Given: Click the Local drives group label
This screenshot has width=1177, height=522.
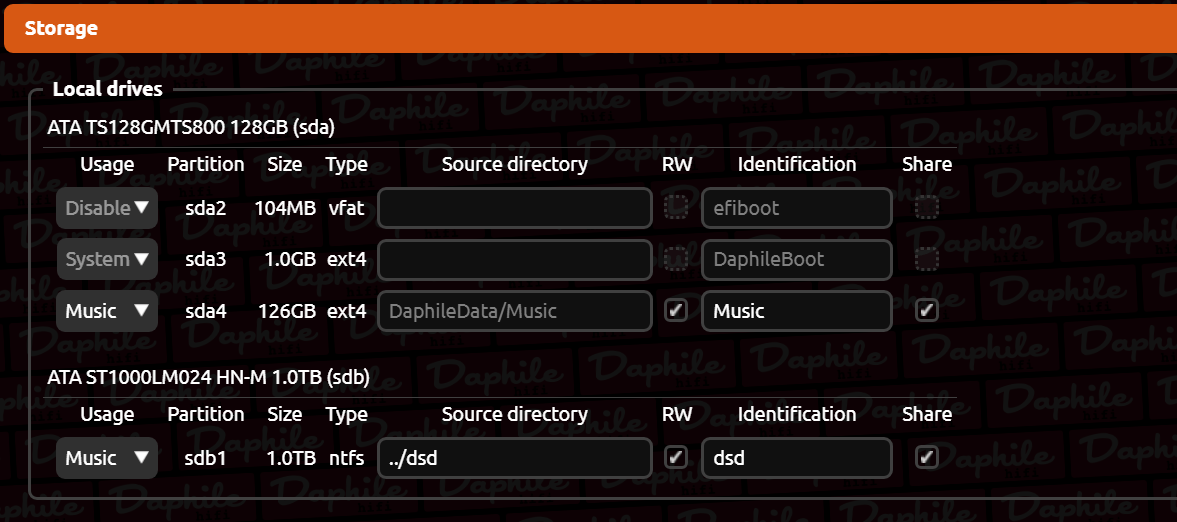Looking at the screenshot, I should [107, 90].
